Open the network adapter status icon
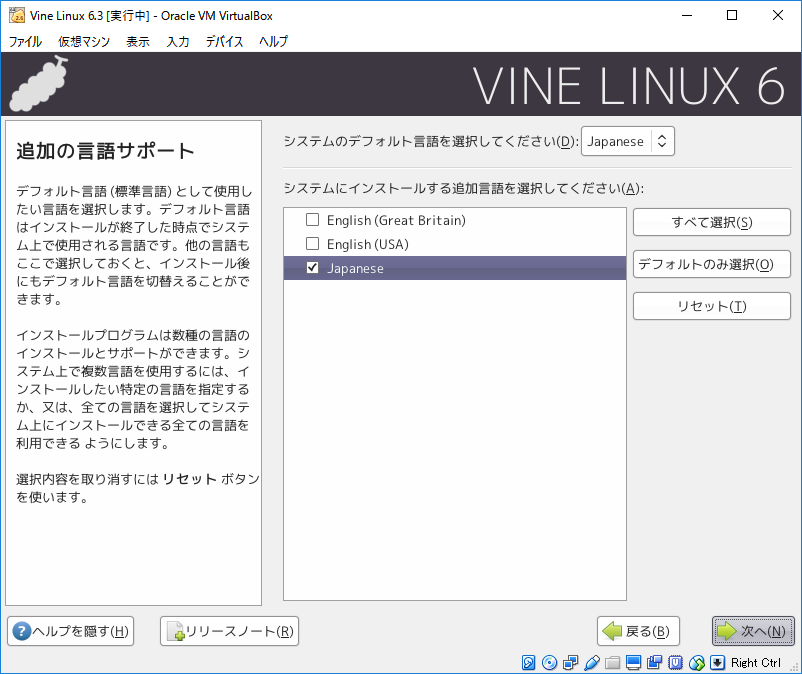Screen dimensions: 802x674 (x=570, y=663)
